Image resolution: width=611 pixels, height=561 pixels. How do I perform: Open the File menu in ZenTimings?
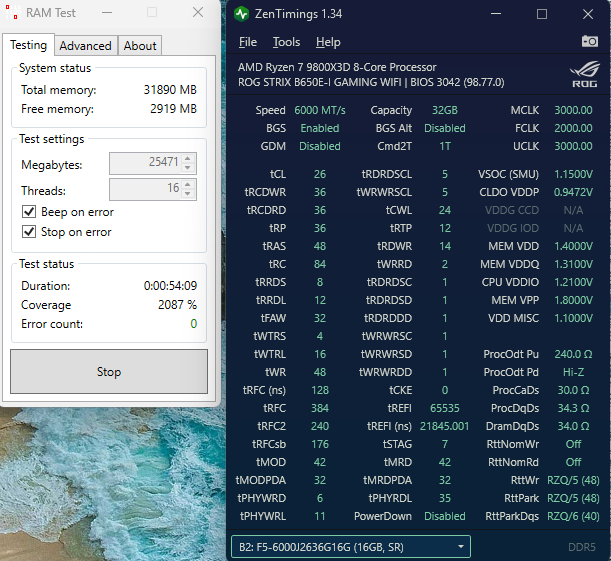pyautogui.click(x=248, y=42)
